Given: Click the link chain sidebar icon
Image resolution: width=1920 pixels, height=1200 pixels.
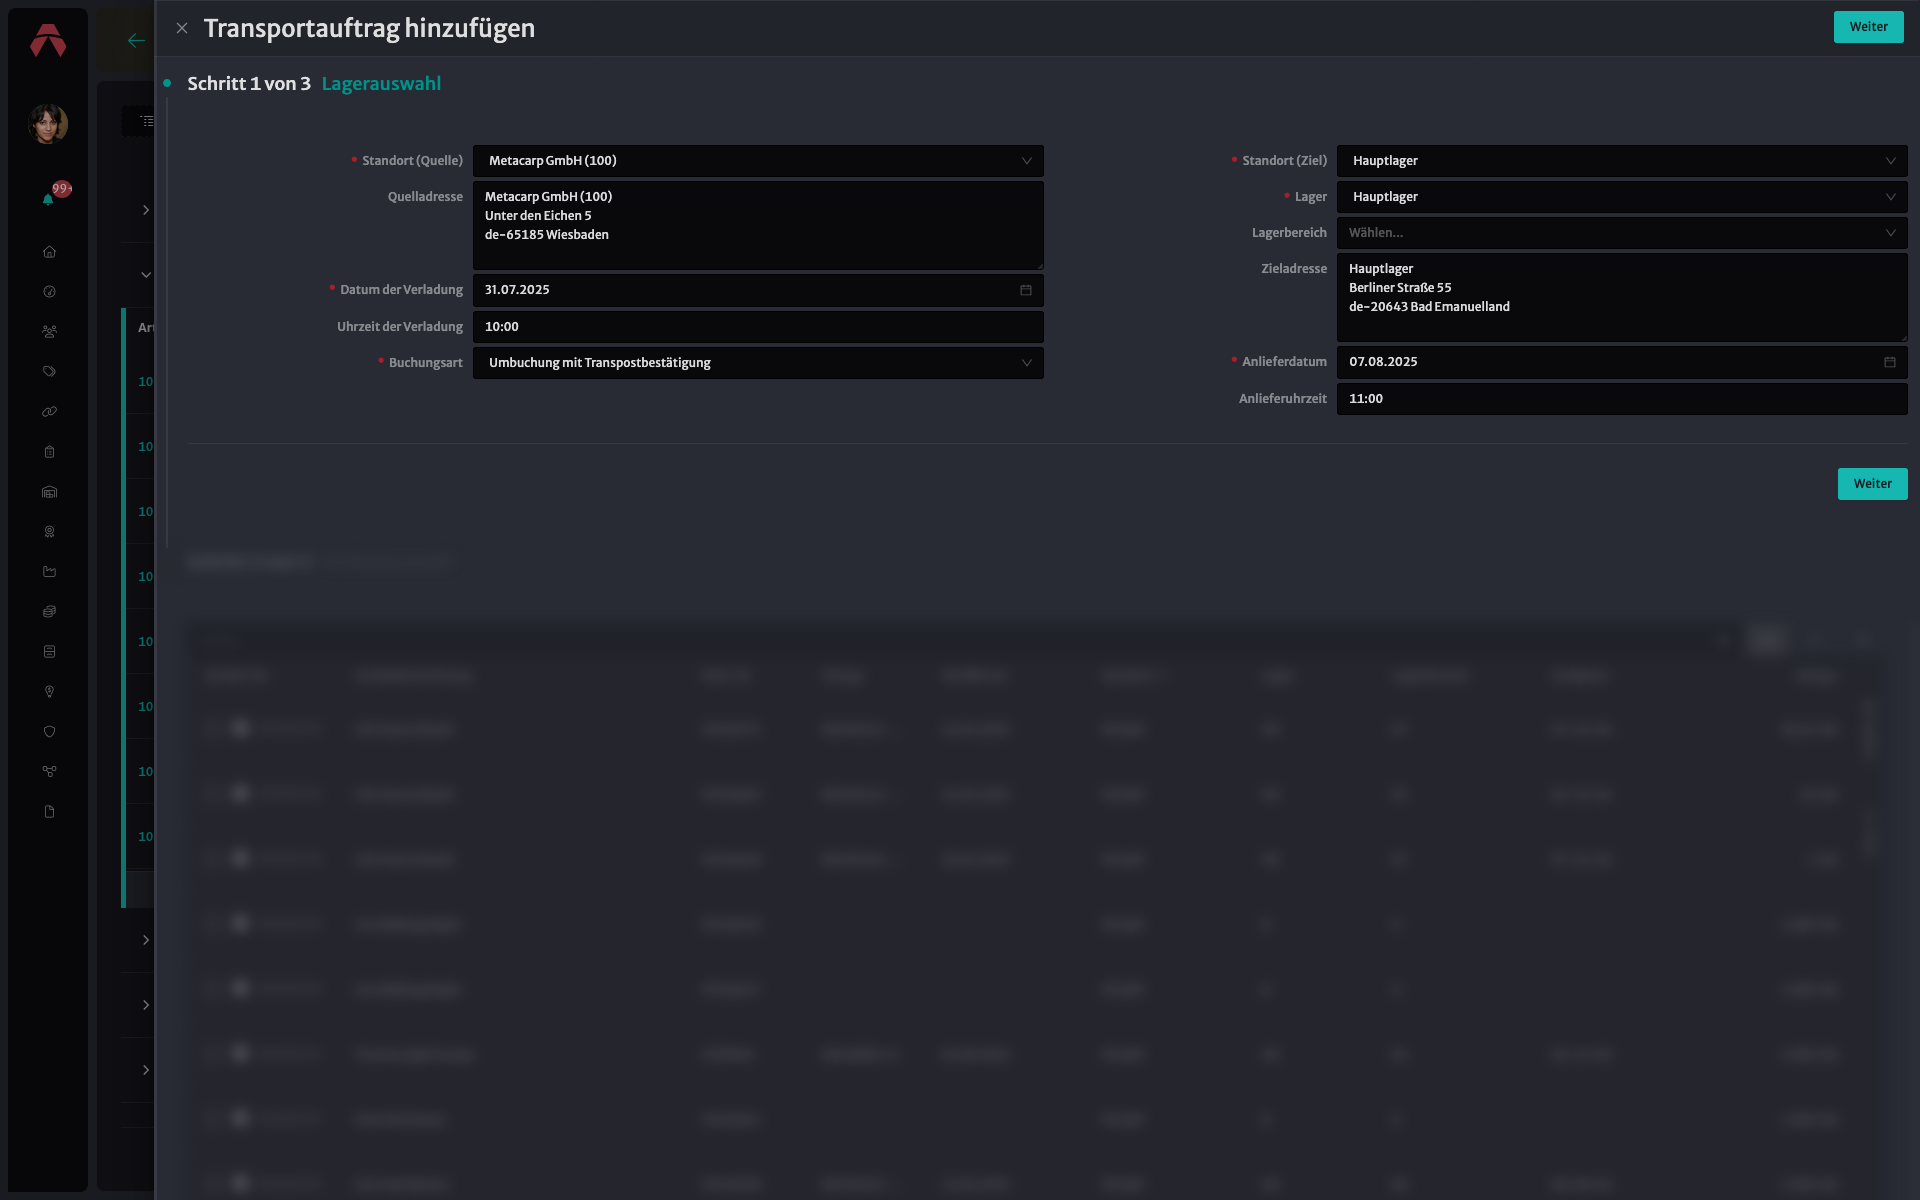Looking at the screenshot, I should [49, 412].
